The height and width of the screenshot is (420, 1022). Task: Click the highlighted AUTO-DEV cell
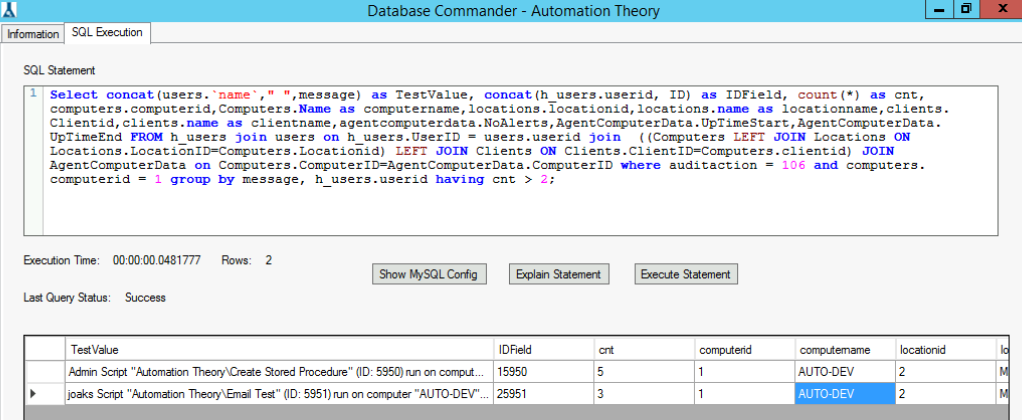coord(843,394)
